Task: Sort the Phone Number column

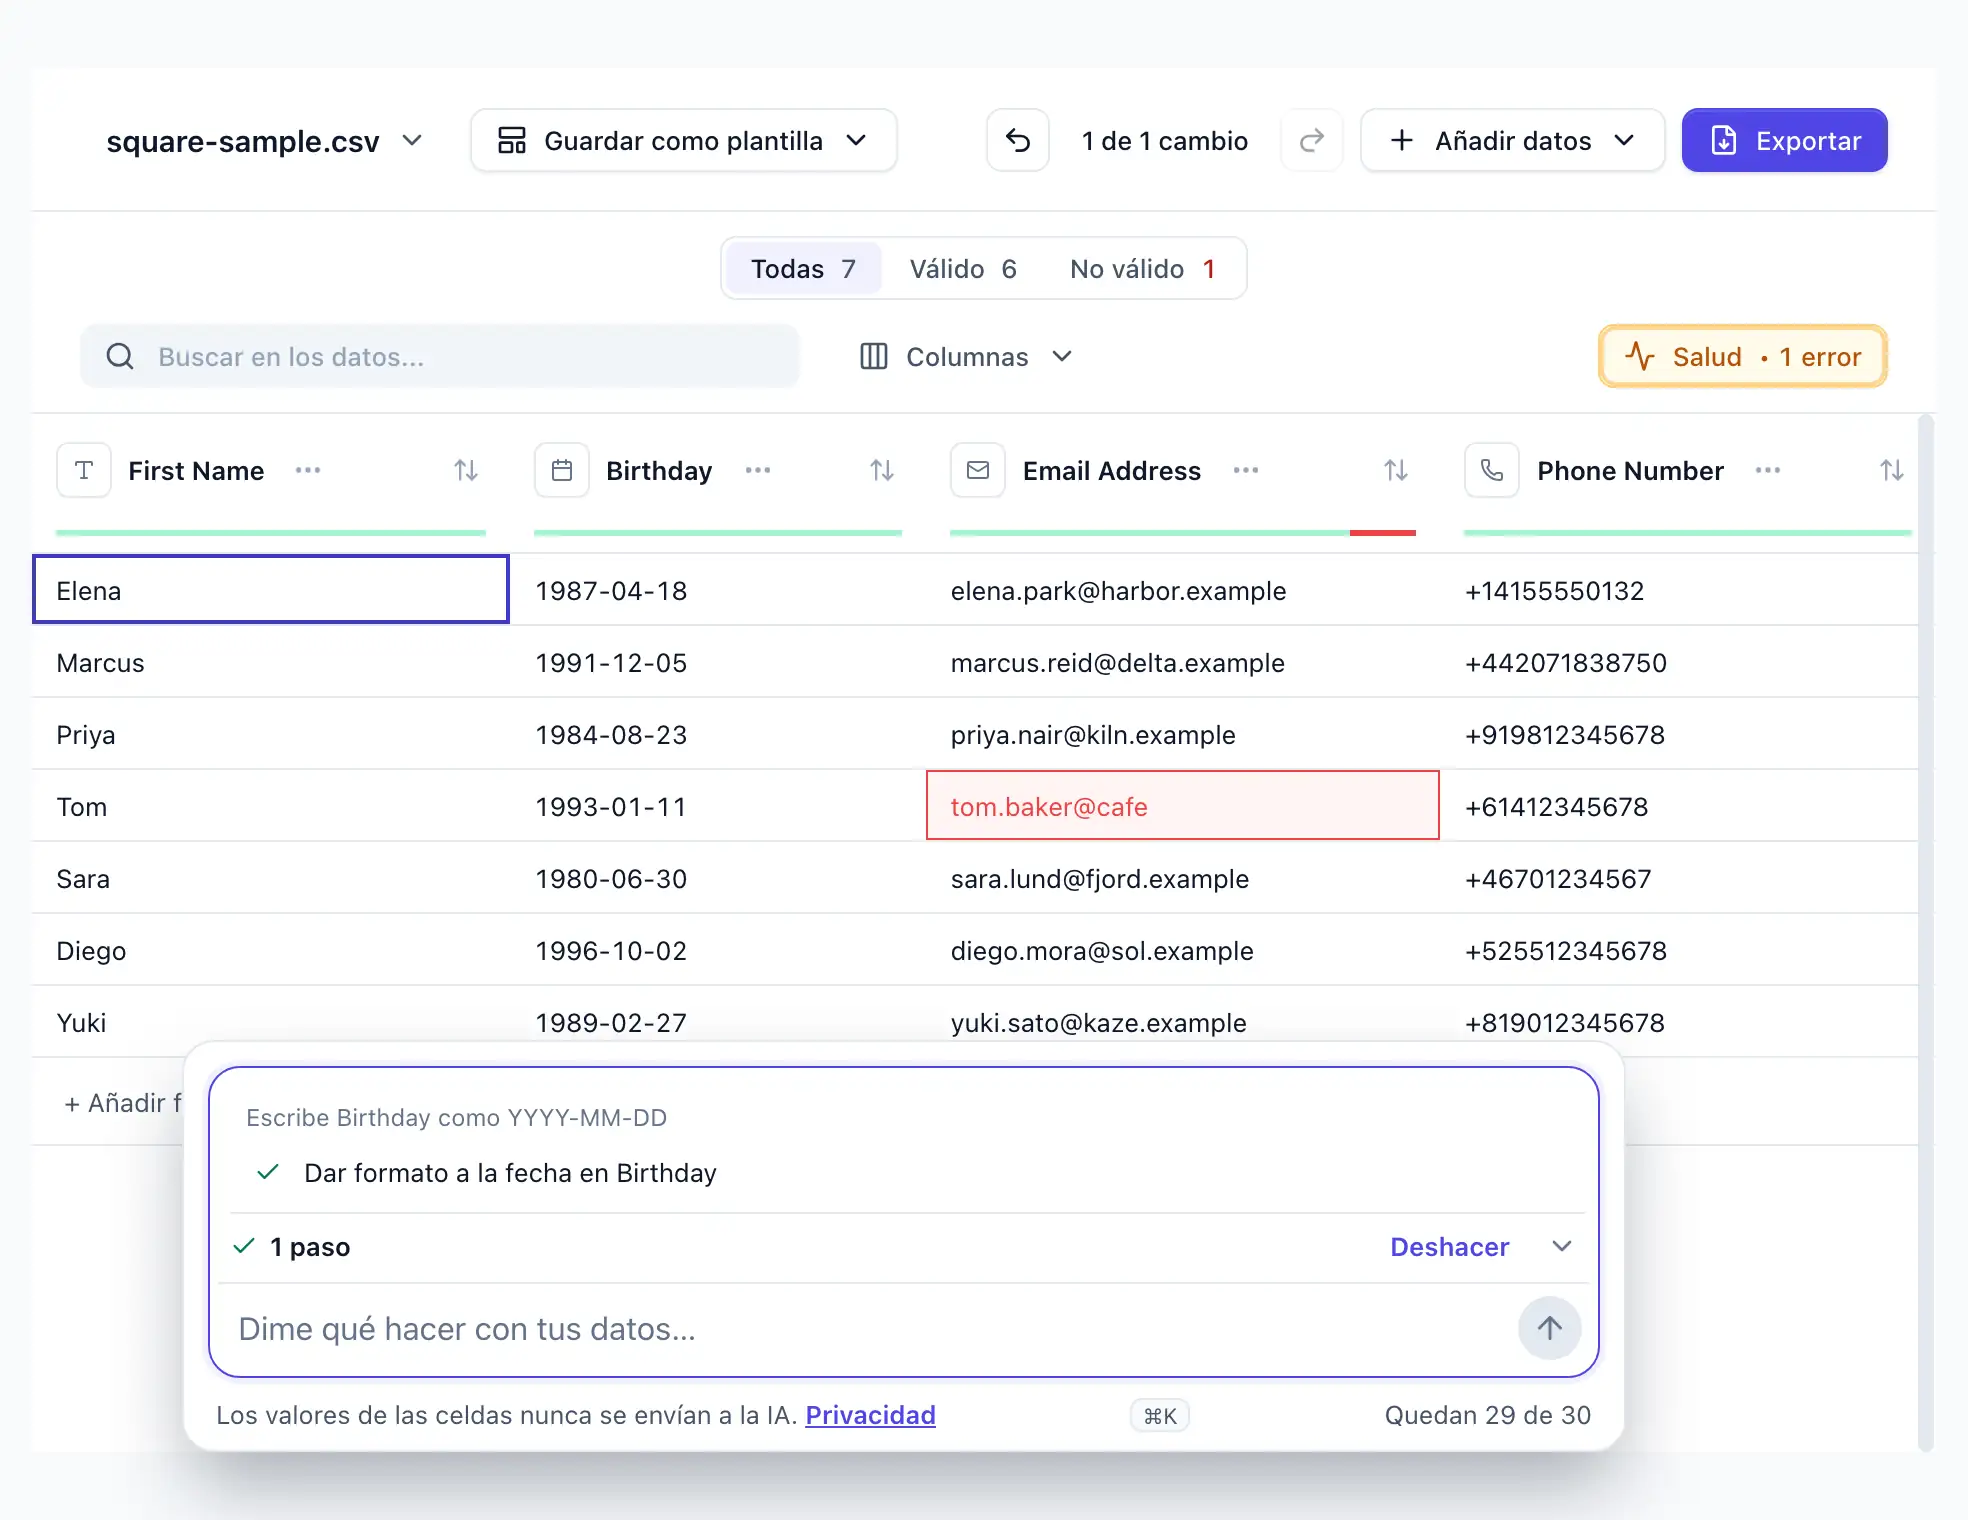Action: tap(1891, 470)
